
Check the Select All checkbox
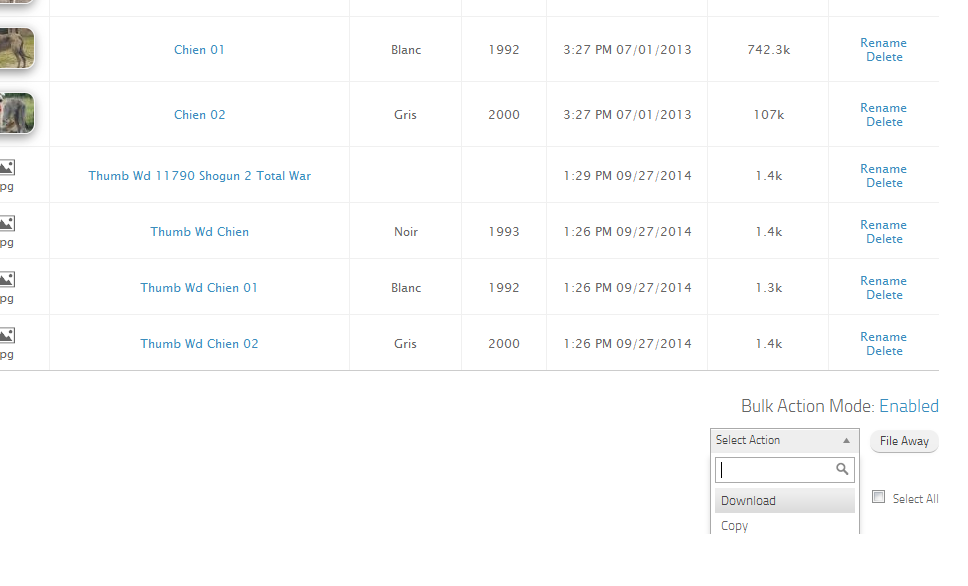point(878,497)
